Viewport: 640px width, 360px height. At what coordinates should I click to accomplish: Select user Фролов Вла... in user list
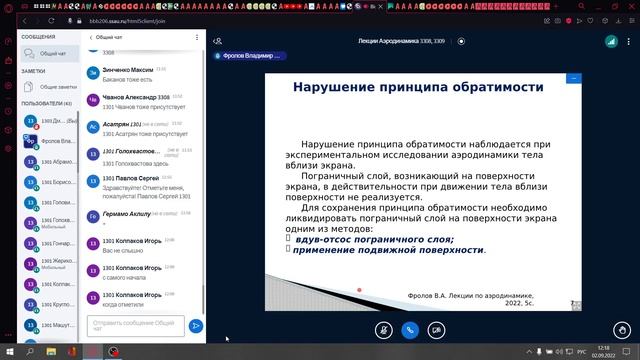tap(49, 141)
